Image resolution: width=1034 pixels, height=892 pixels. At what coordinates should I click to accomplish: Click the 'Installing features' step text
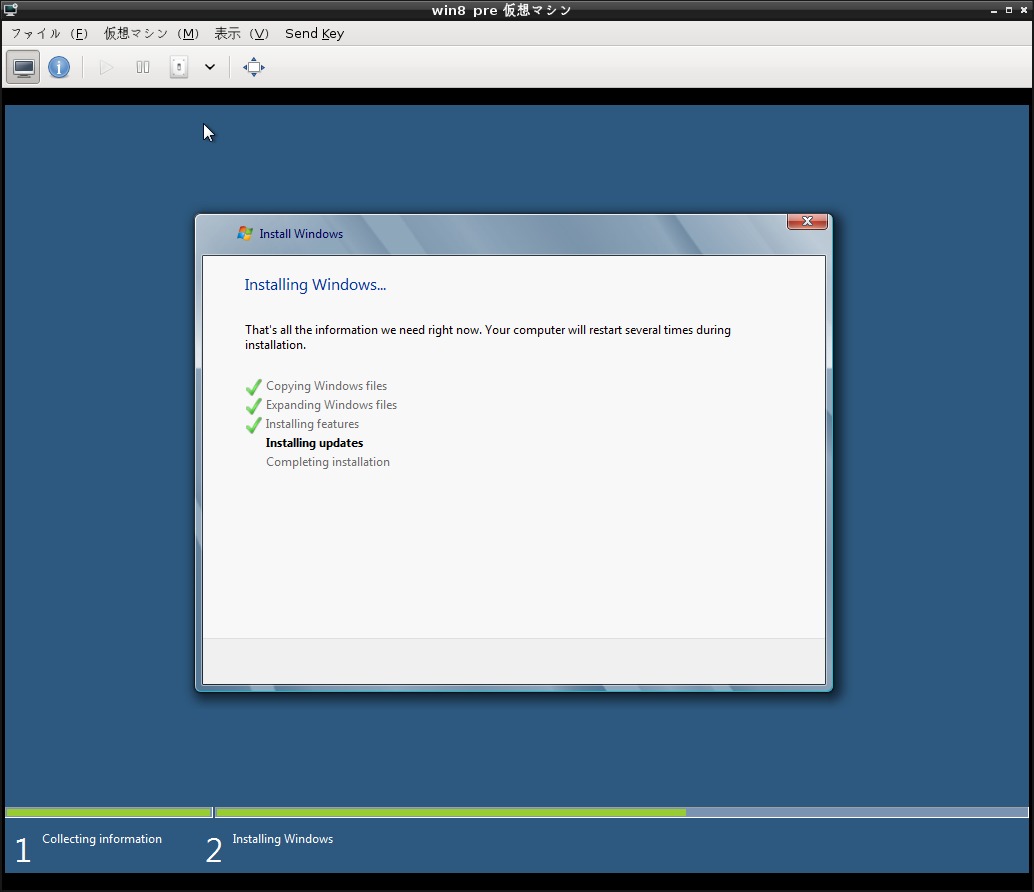[313, 424]
